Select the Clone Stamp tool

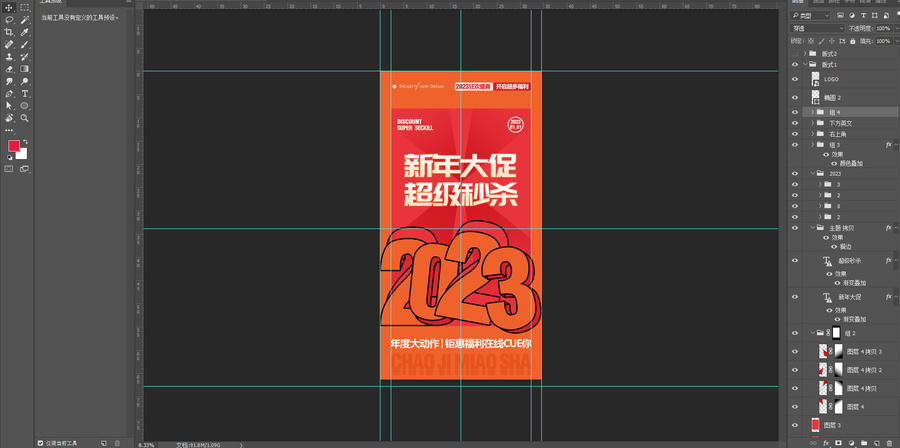(x=9, y=57)
